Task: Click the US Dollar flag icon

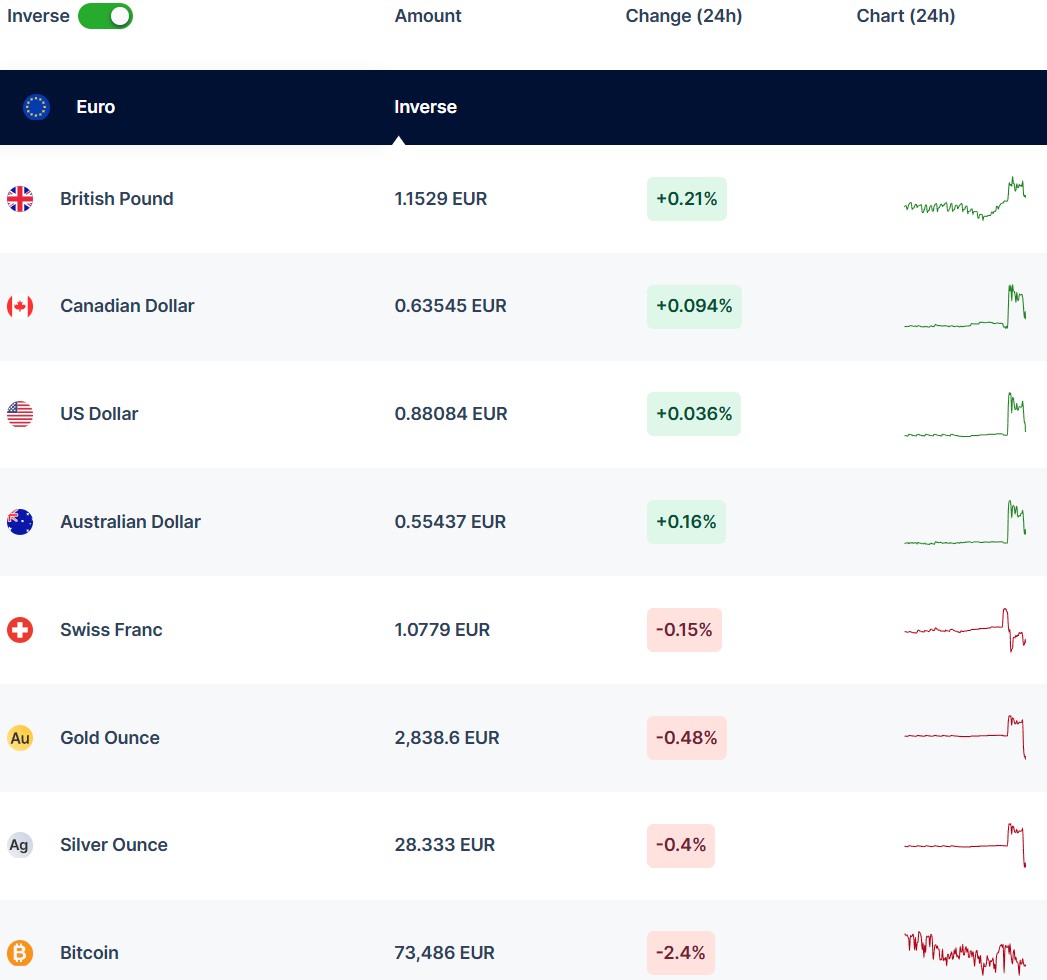Action: [x=20, y=414]
